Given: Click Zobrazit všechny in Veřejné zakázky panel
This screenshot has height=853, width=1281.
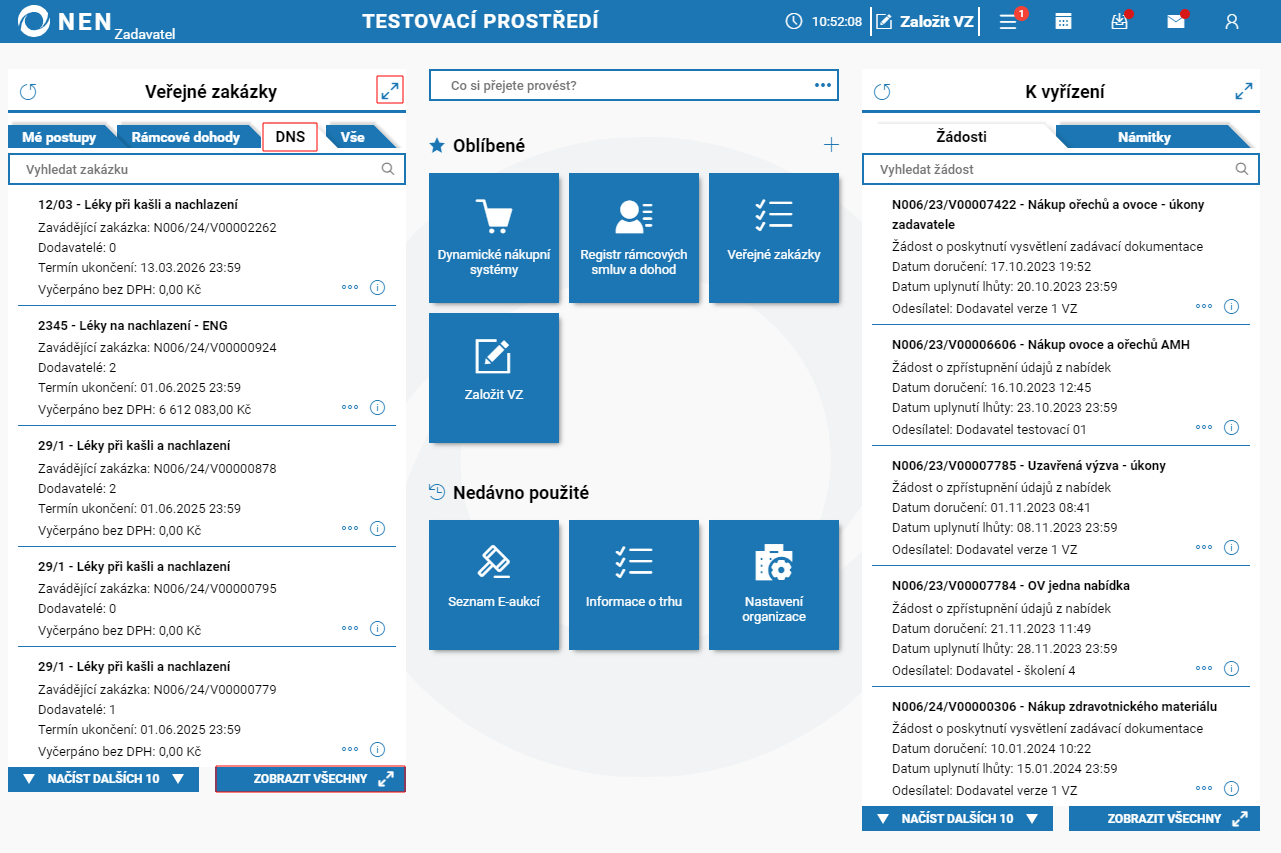Looking at the screenshot, I should [x=310, y=779].
